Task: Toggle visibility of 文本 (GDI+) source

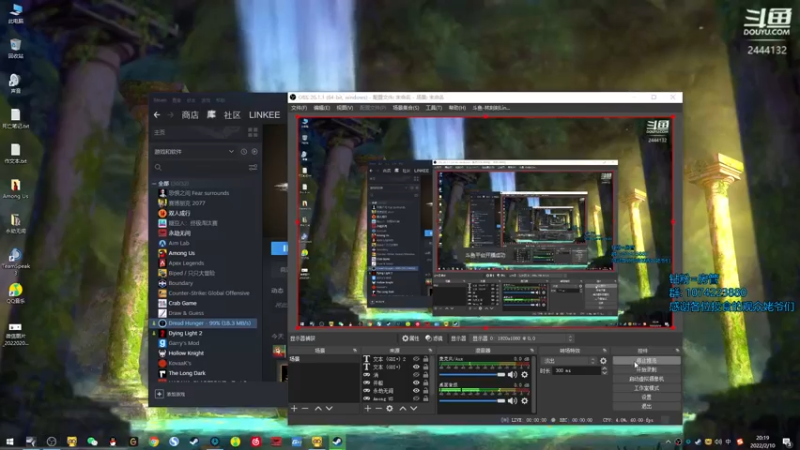Action: click(416, 367)
